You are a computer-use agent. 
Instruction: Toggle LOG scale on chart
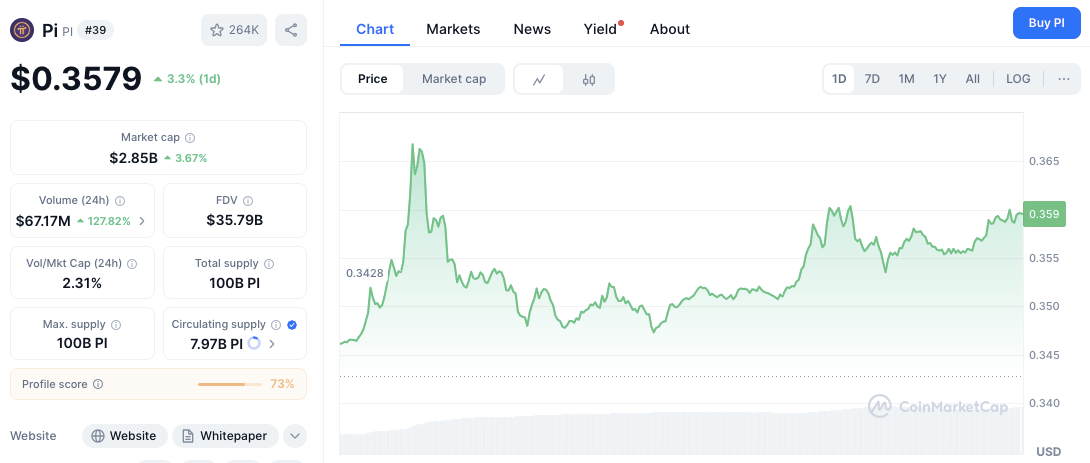(x=1018, y=79)
